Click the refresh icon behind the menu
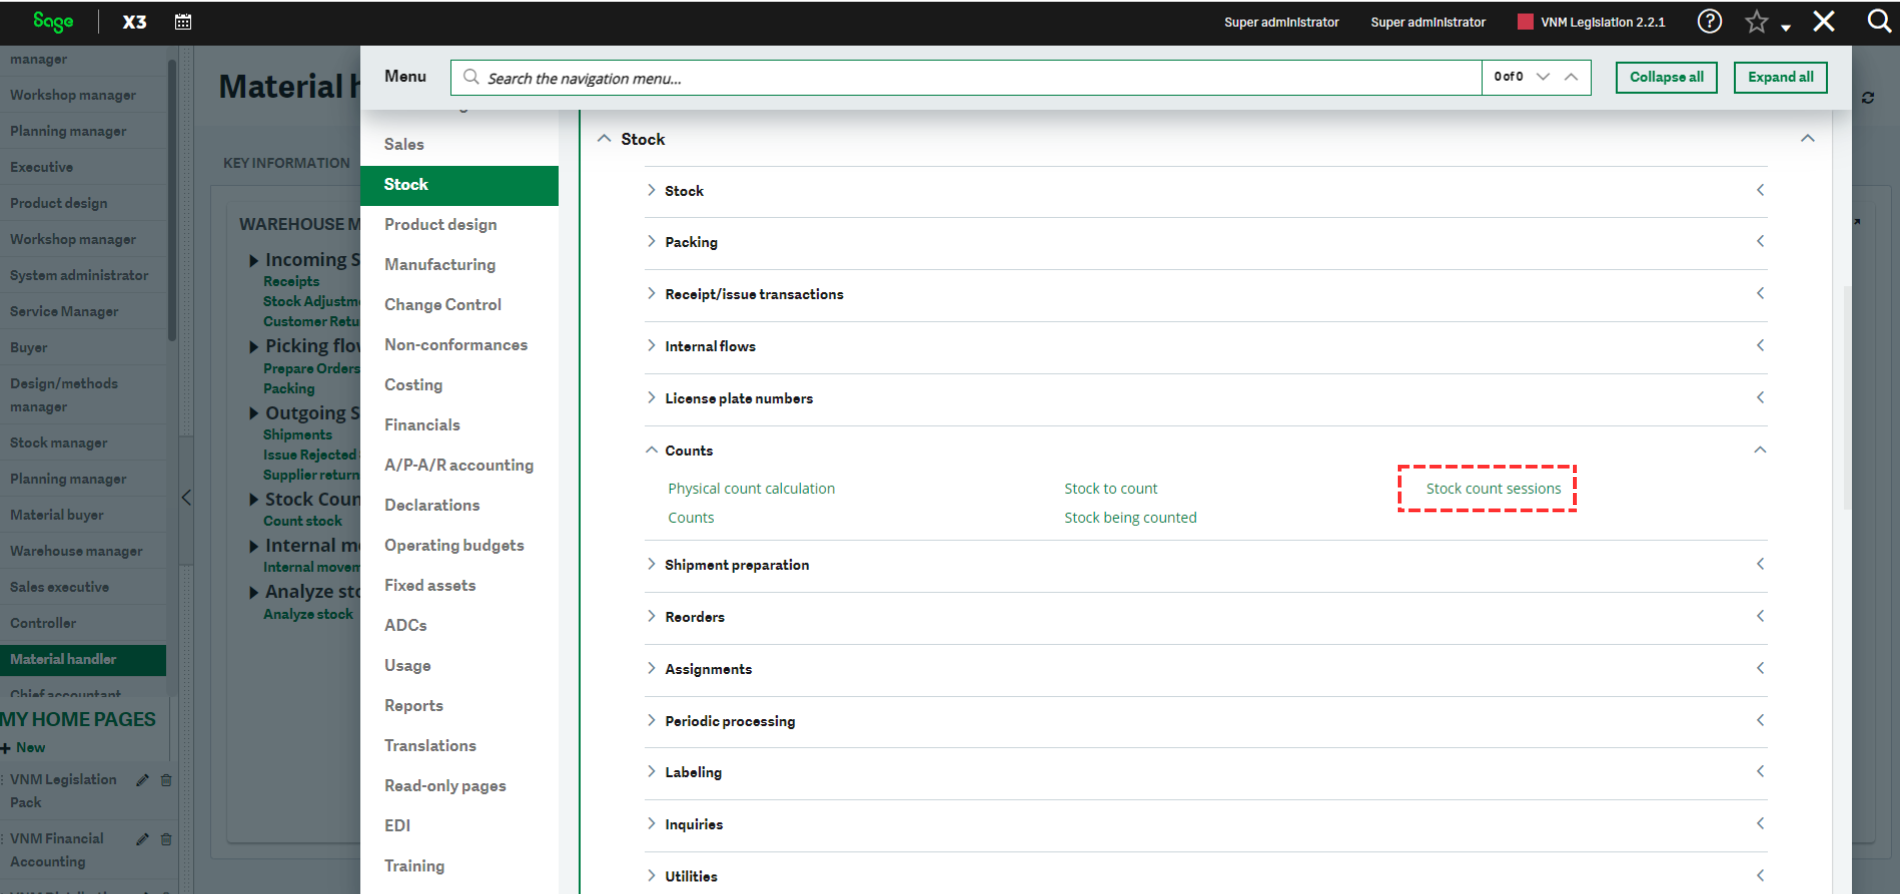Screen dimensions: 1900x894 (1868, 98)
